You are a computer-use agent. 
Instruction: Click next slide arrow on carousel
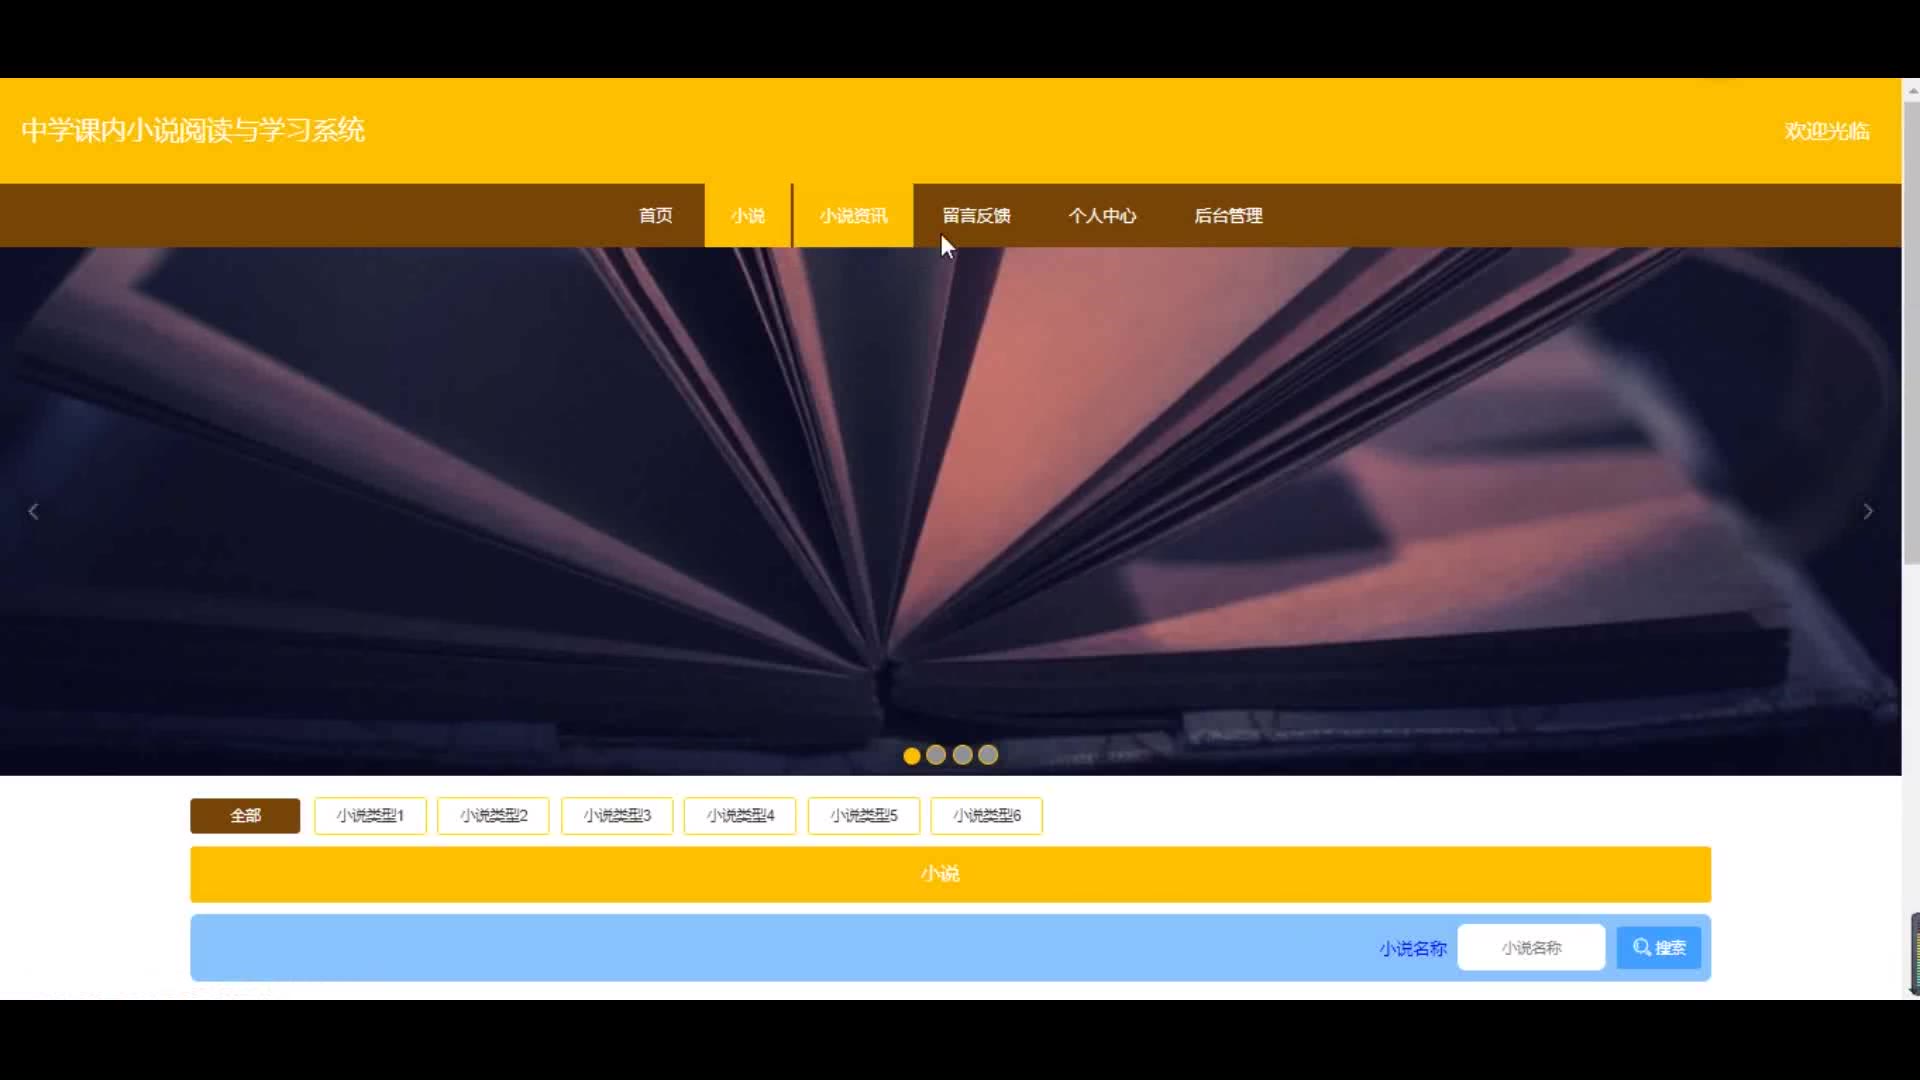[x=1867, y=512]
